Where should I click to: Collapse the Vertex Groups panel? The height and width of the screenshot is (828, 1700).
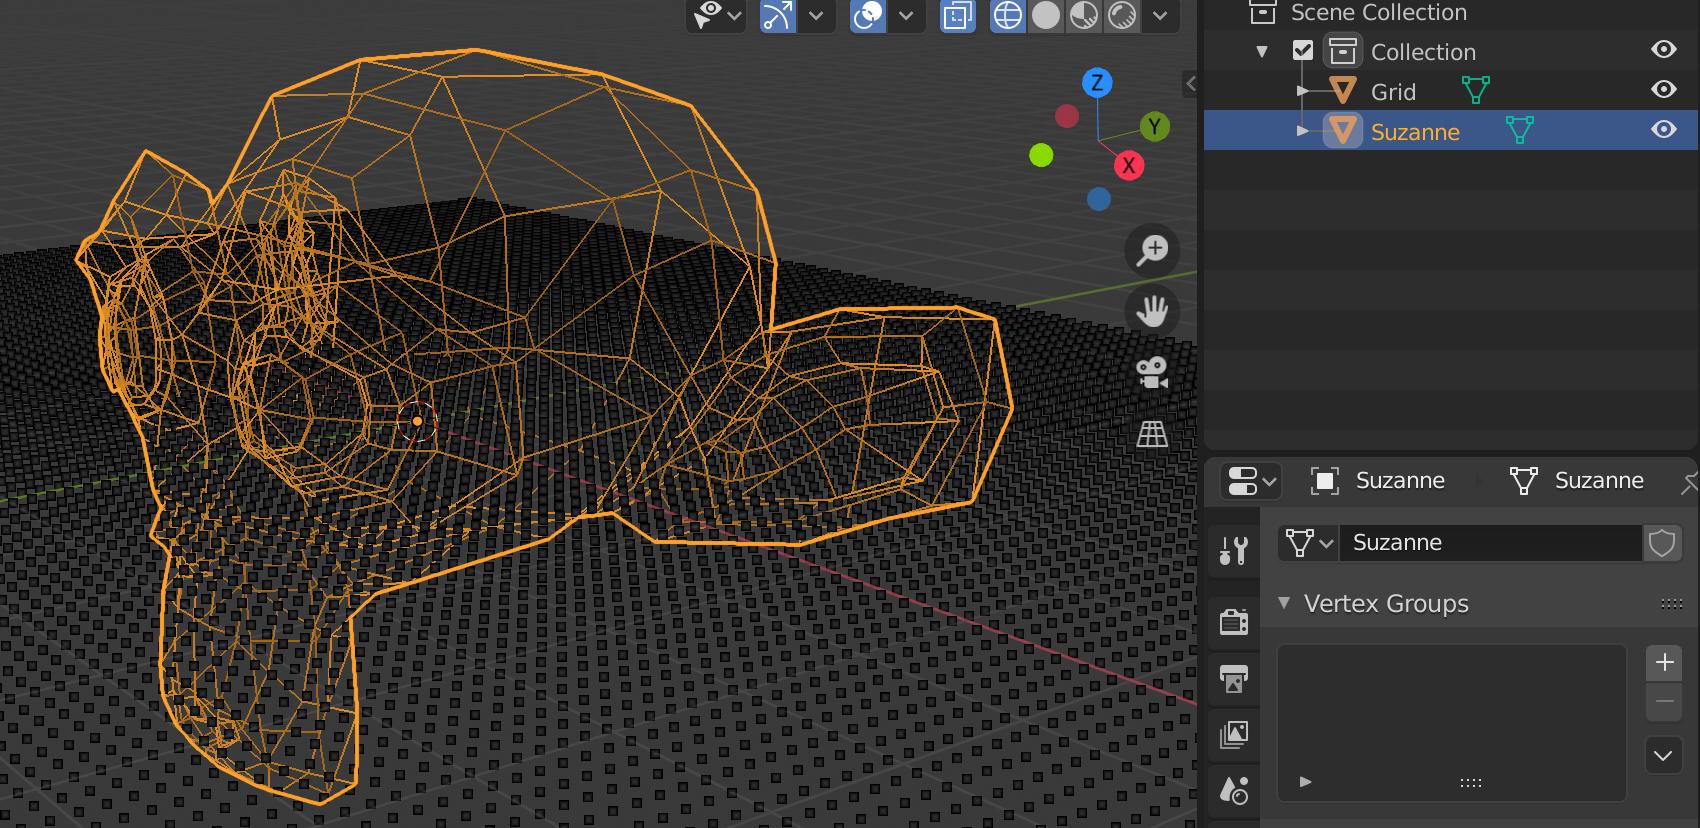tap(1284, 603)
